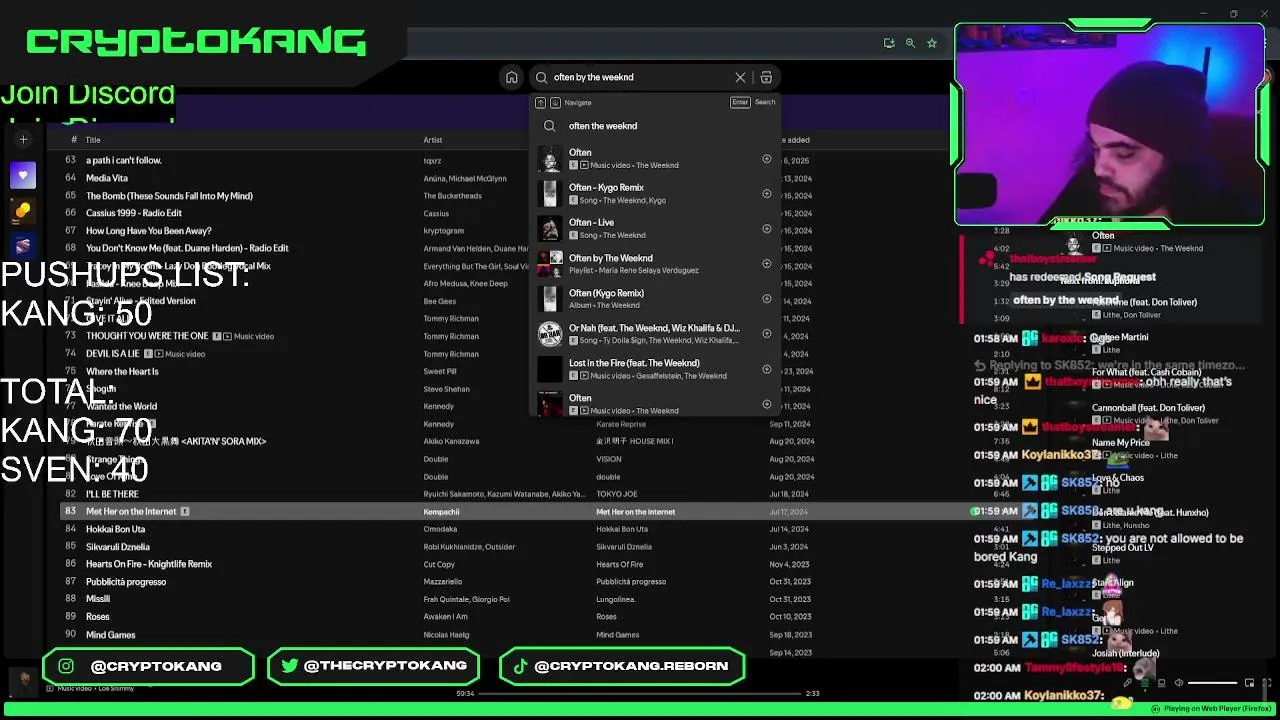
Task: Select track 'Mind Games'
Action: tap(110, 635)
